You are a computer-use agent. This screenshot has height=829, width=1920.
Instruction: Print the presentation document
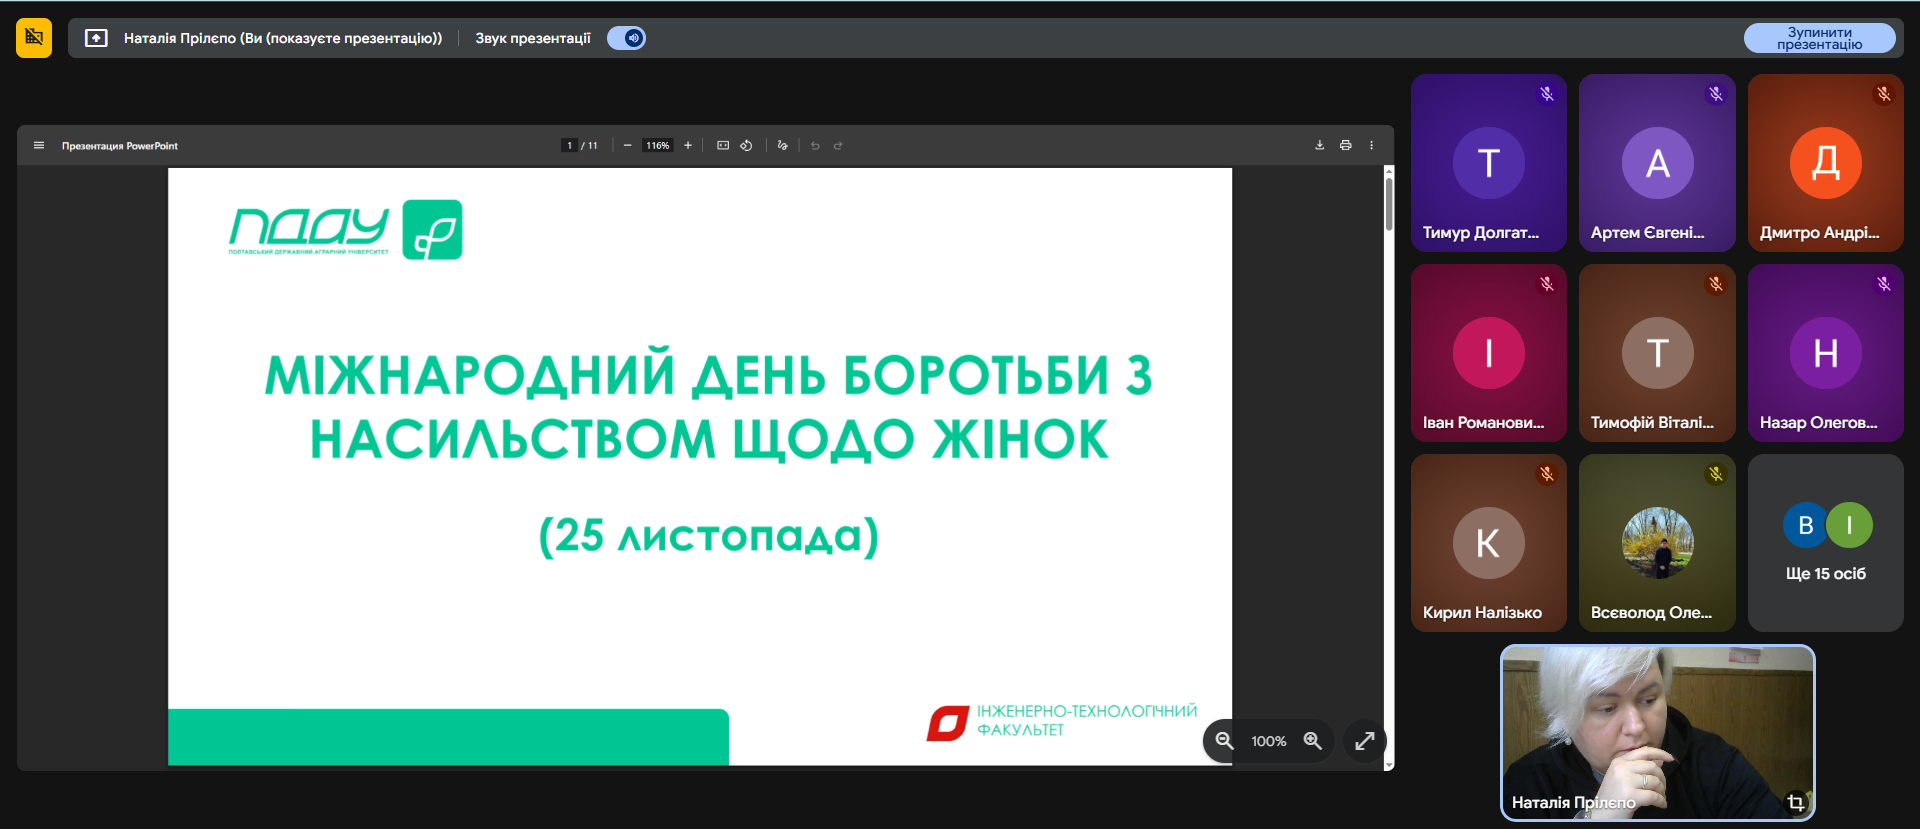[1346, 146]
